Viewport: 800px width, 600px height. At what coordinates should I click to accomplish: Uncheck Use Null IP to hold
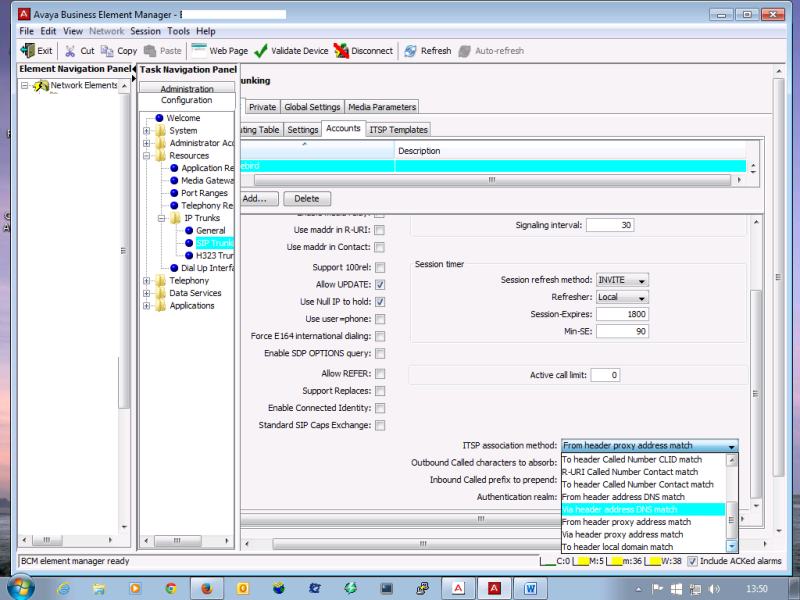pos(380,302)
